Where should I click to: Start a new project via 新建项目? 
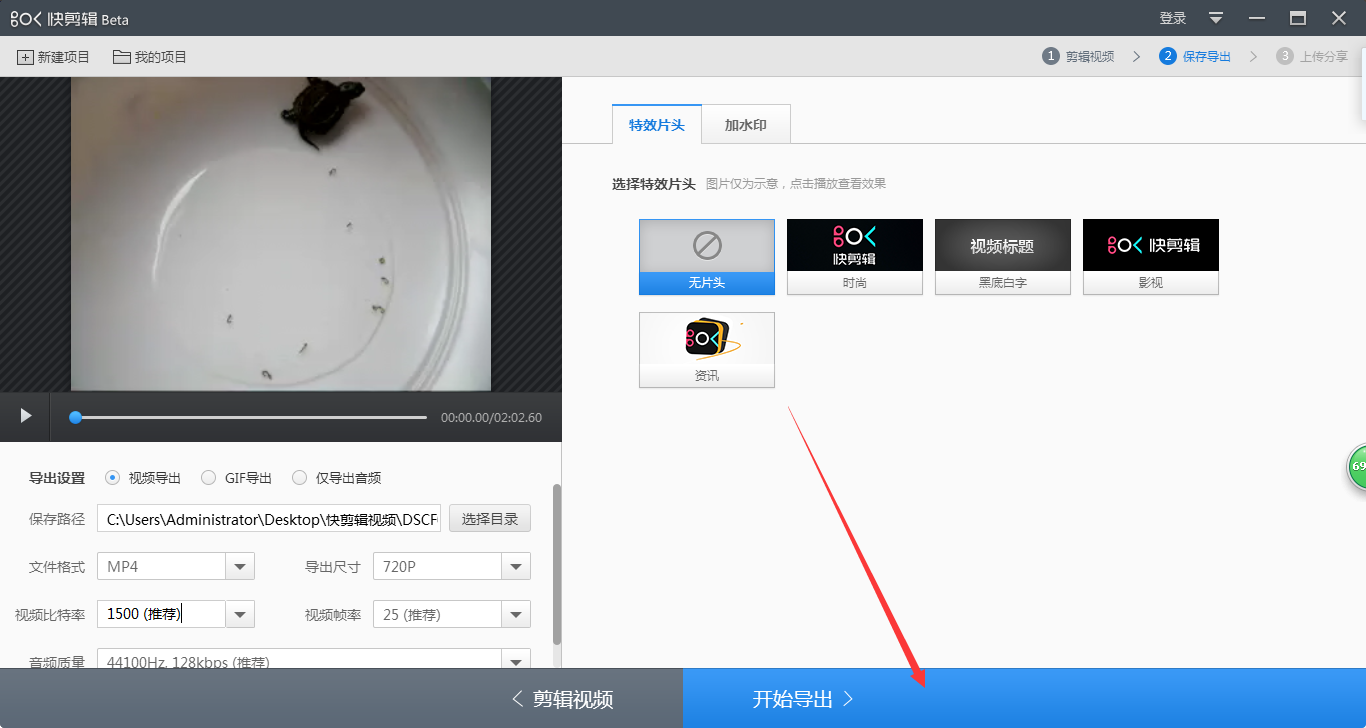(53, 56)
